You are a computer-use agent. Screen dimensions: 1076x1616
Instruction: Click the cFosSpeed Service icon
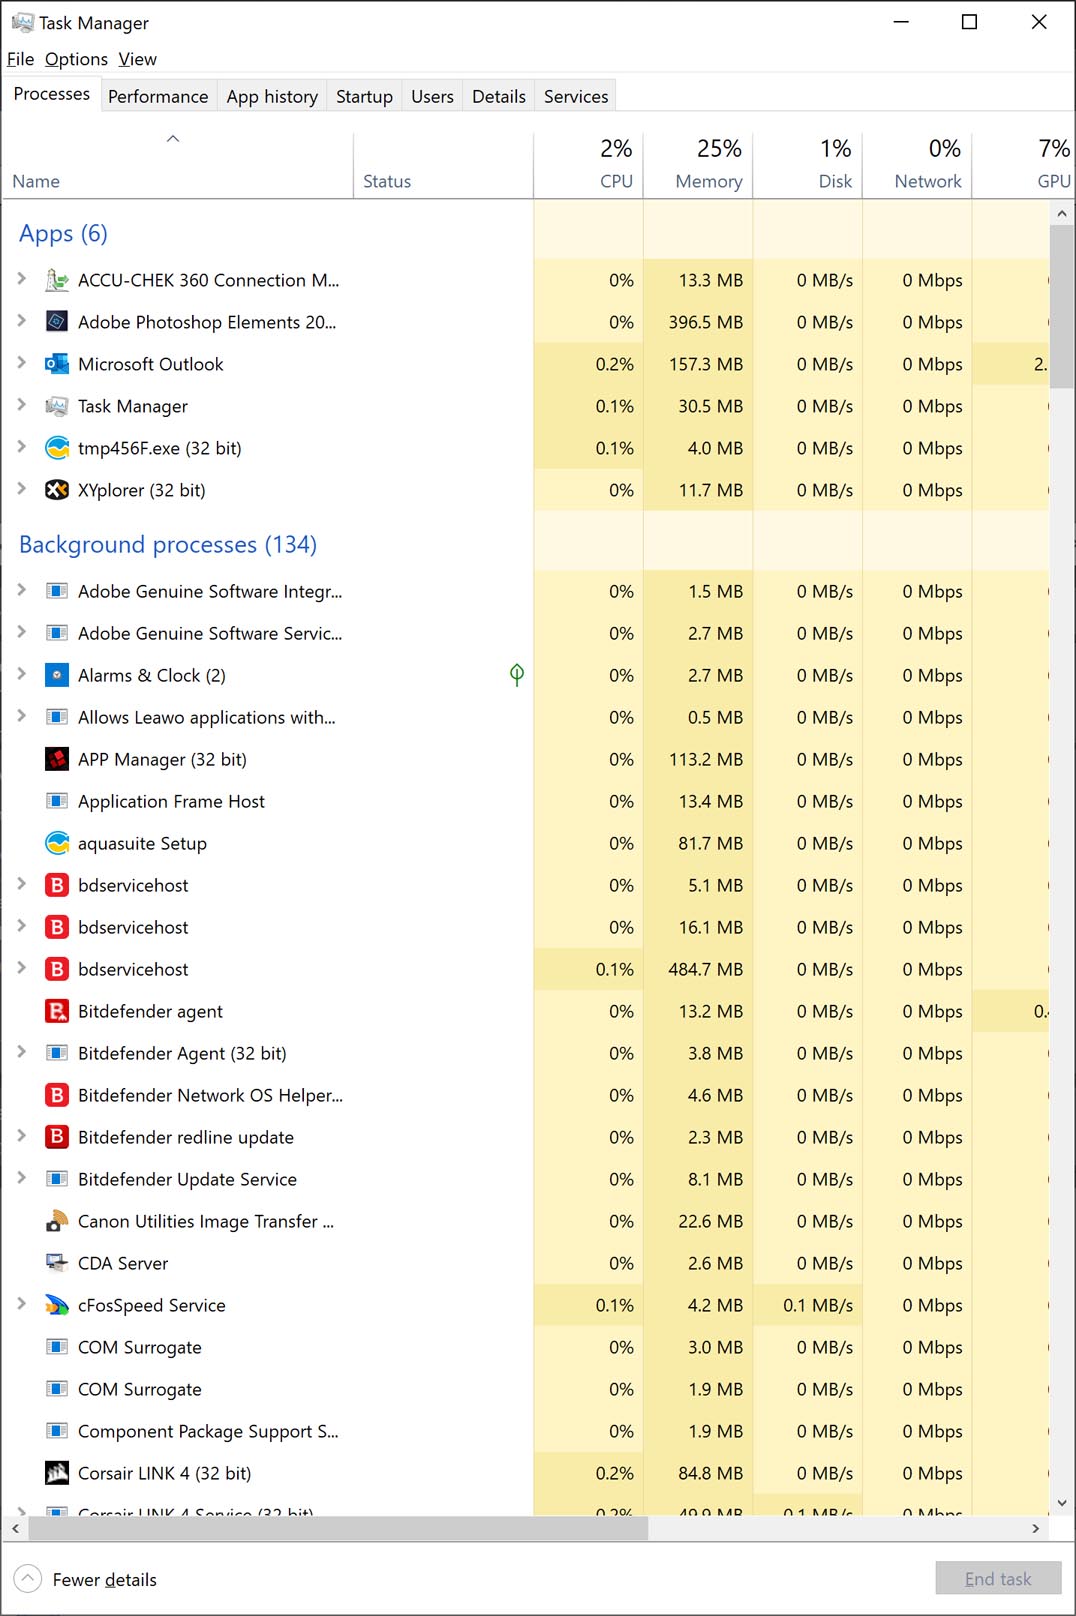point(57,1305)
